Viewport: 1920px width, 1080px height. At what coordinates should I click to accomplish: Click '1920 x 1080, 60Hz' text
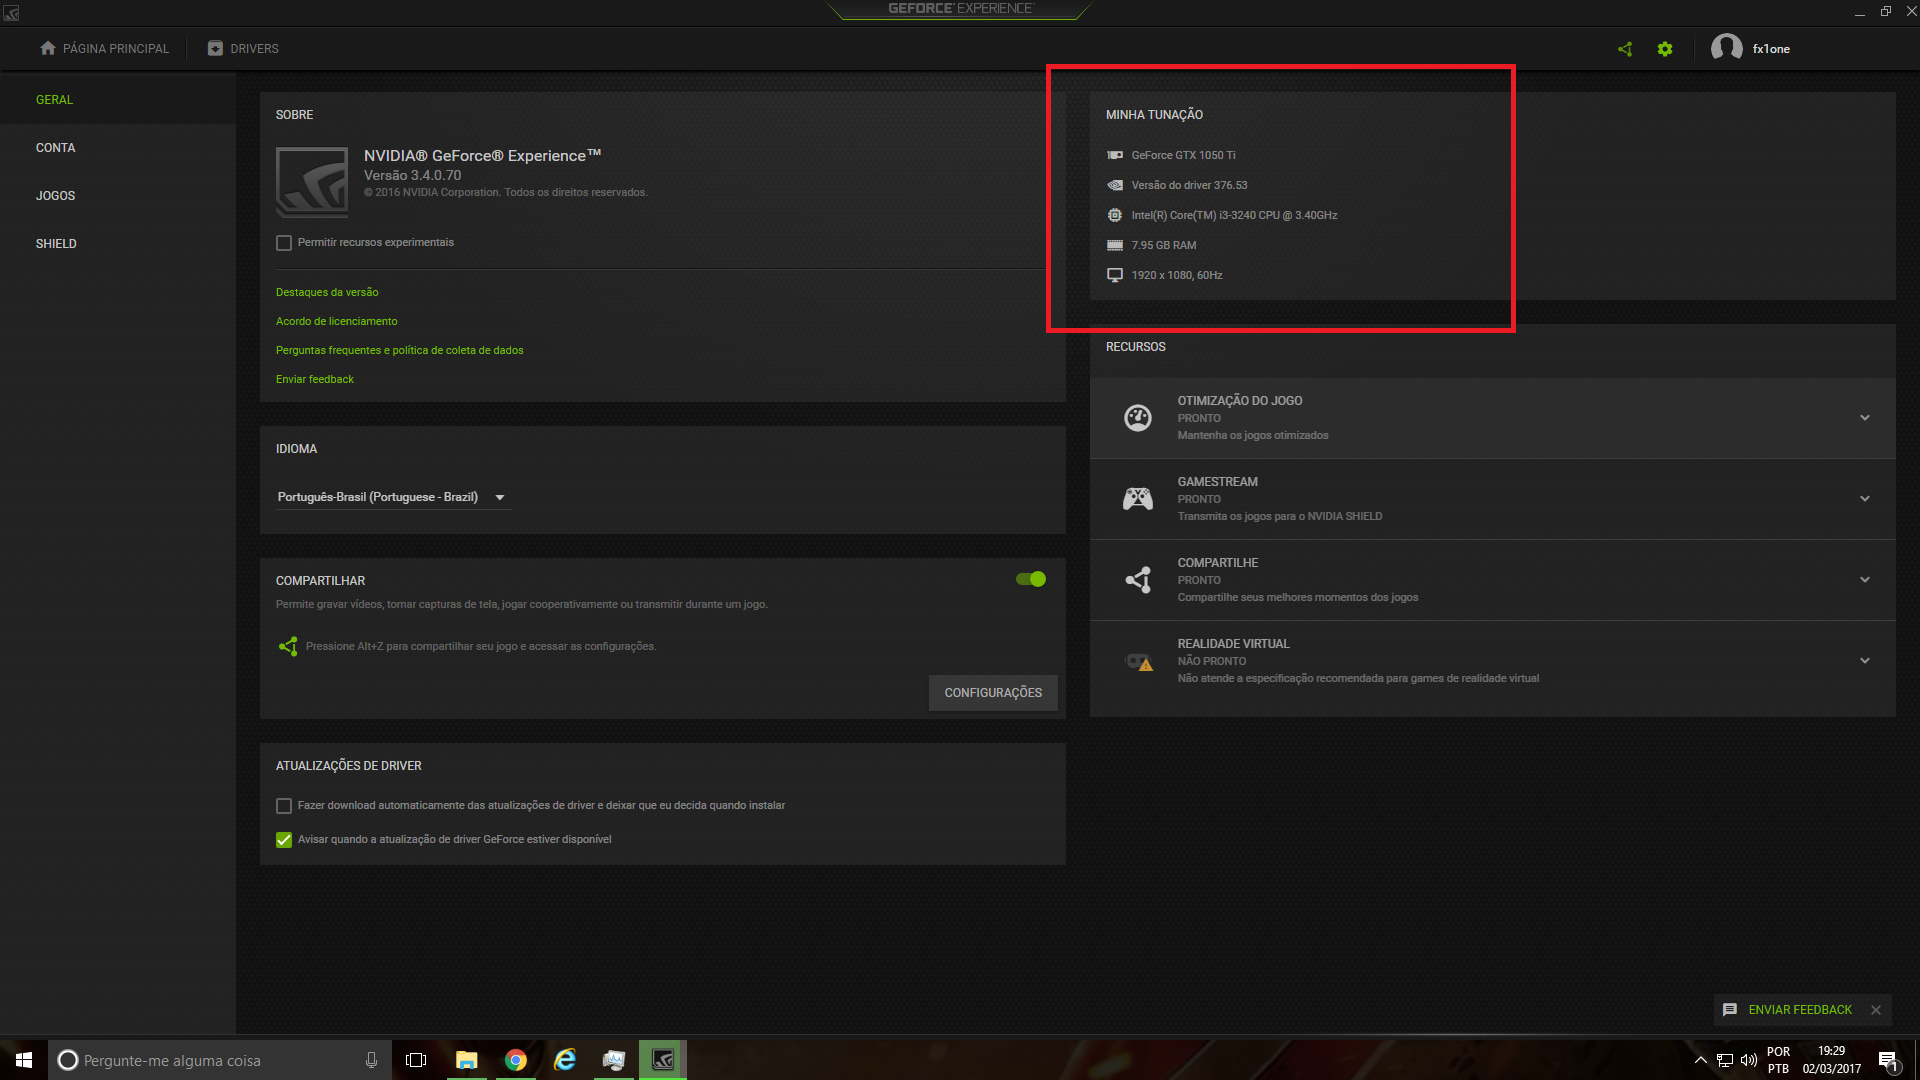point(1177,275)
